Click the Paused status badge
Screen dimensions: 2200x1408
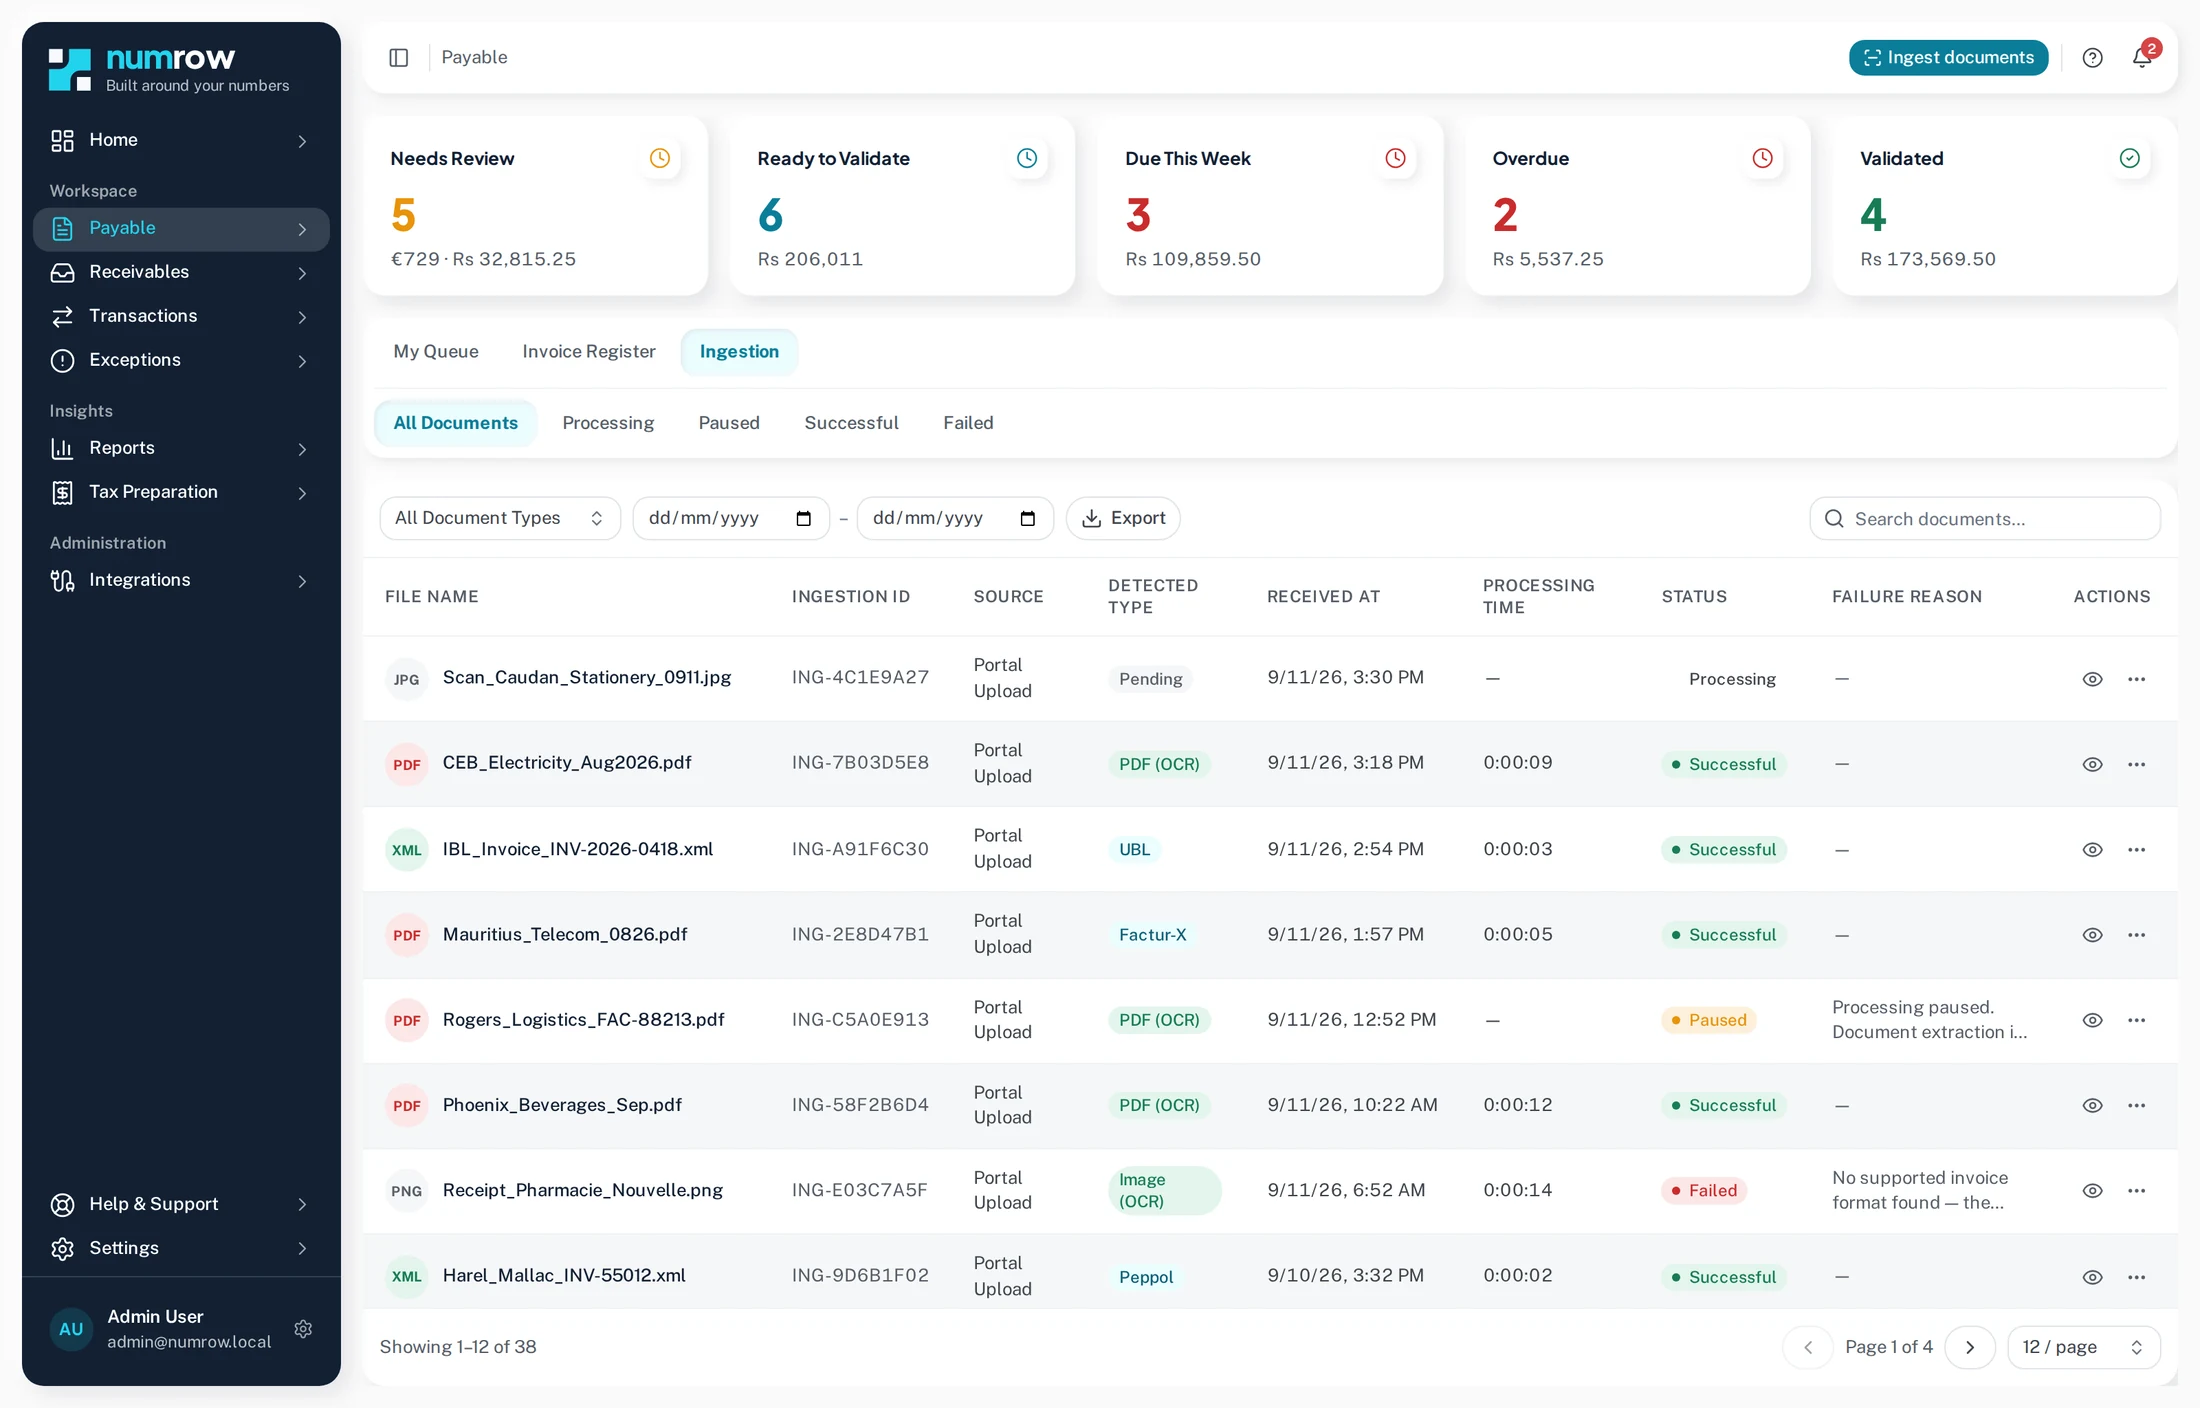click(1708, 1020)
